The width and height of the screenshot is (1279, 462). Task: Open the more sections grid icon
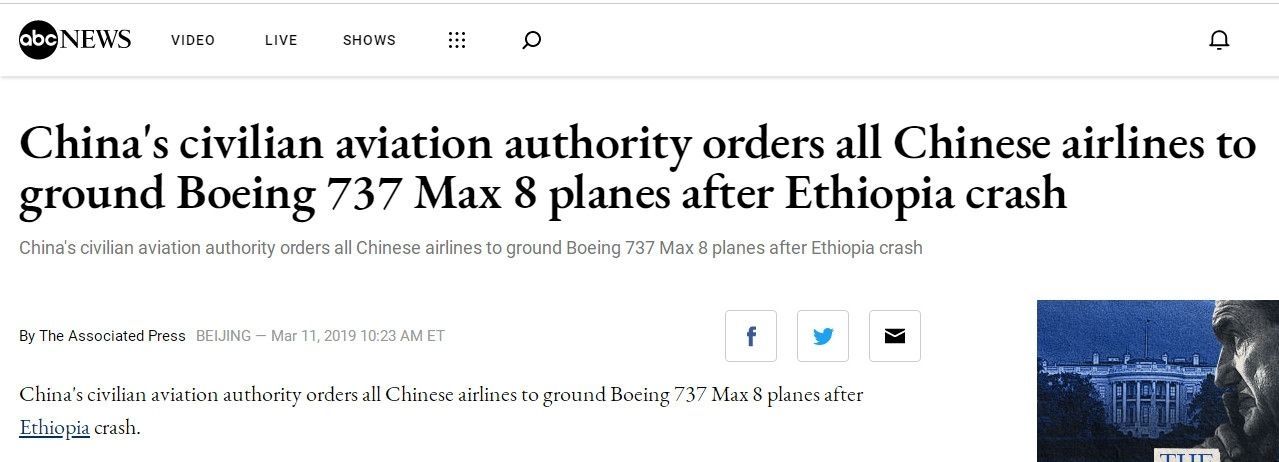457,40
